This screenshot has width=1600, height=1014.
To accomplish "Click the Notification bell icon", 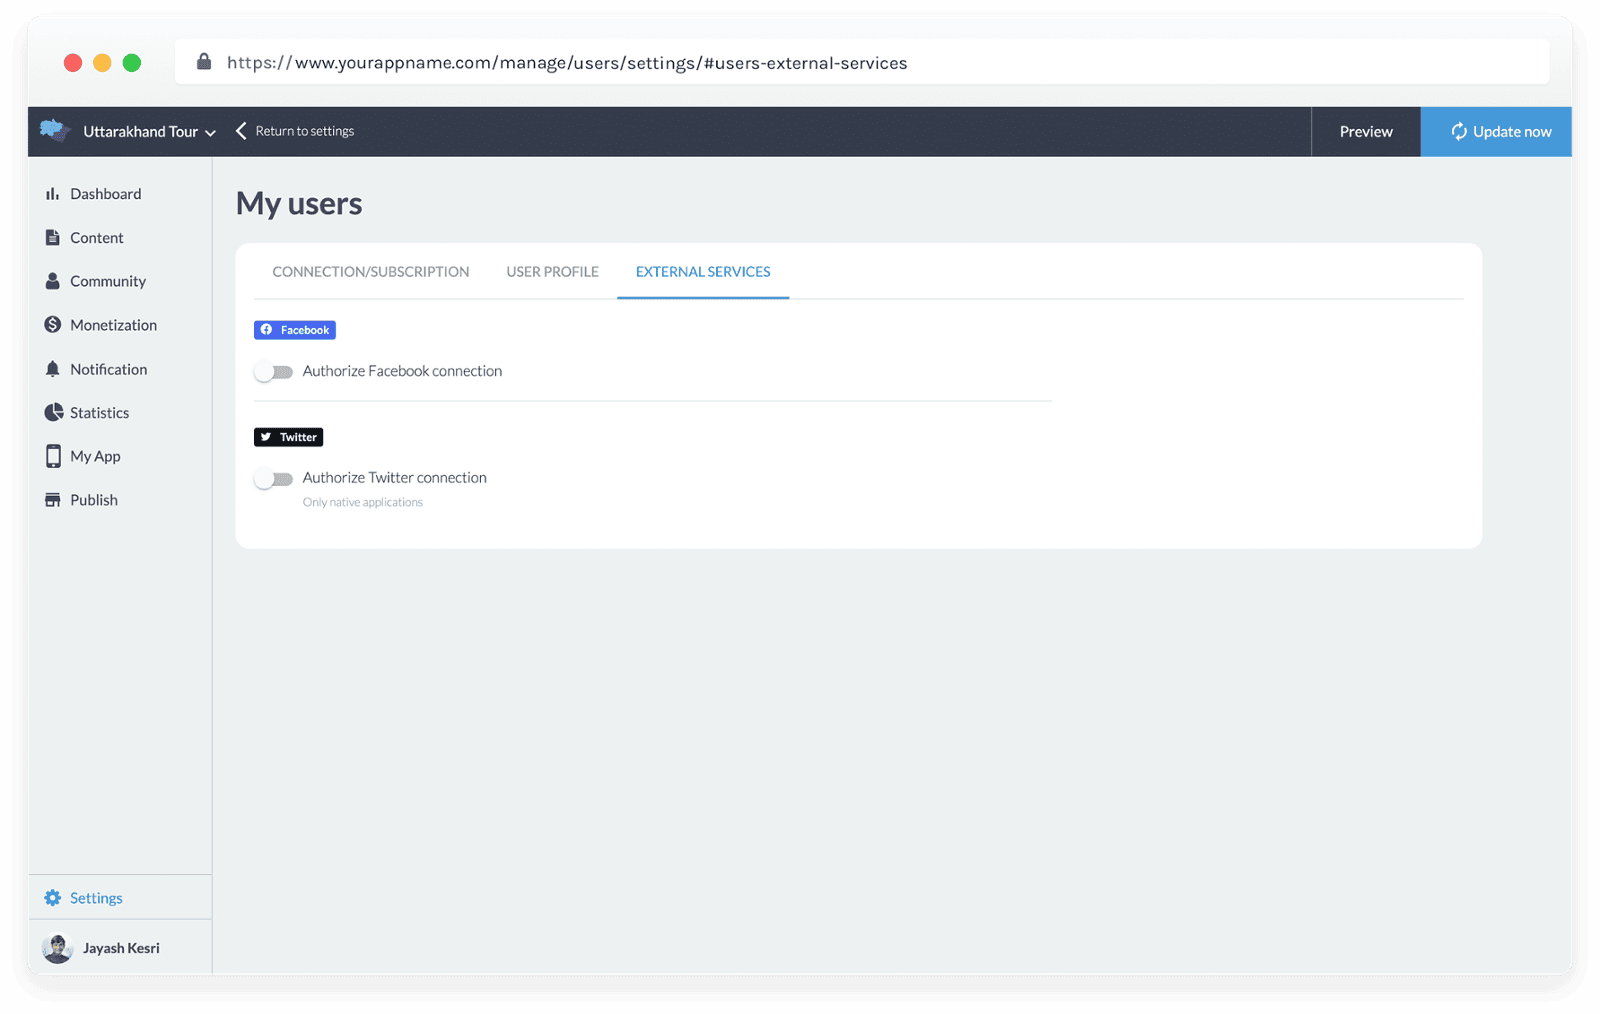I will pos(52,369).
